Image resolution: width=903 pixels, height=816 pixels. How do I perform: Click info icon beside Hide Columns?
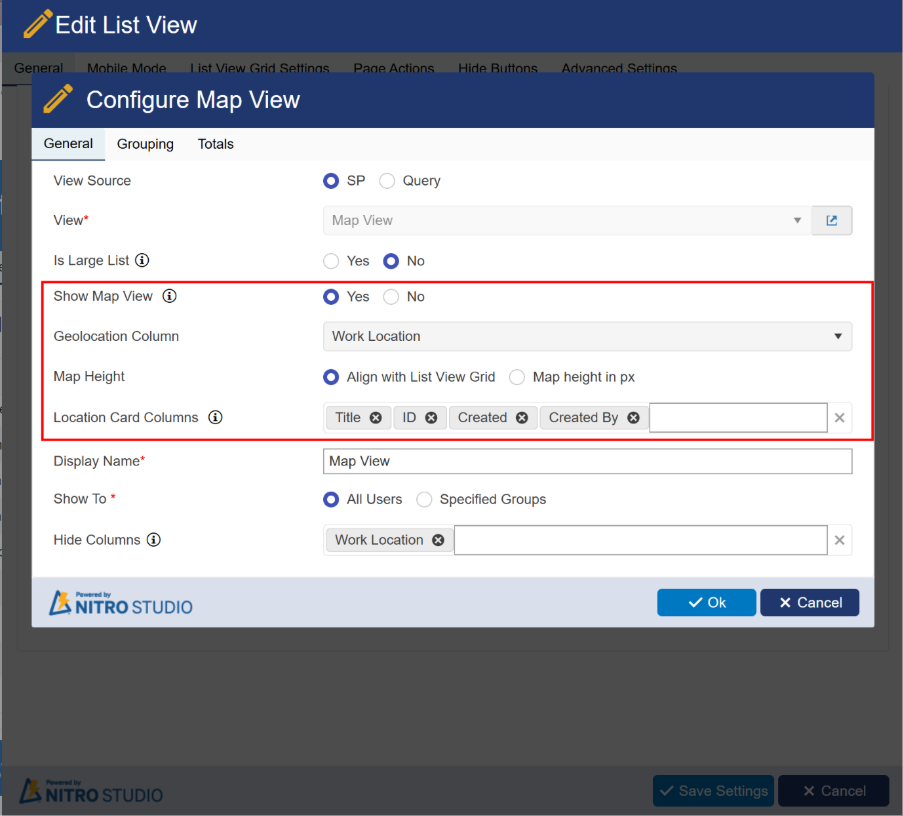coord(153,540)
